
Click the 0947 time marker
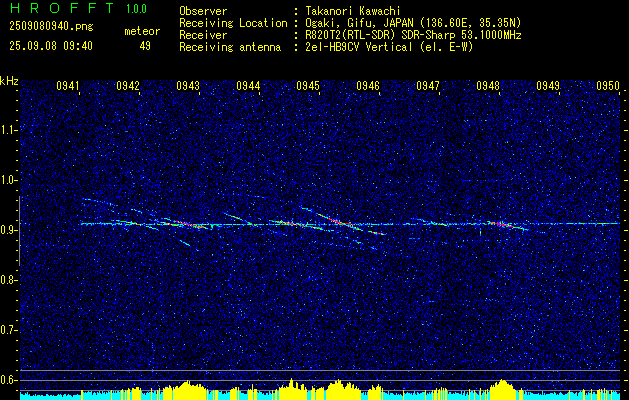pyautogui.click(x=428, y=86)
